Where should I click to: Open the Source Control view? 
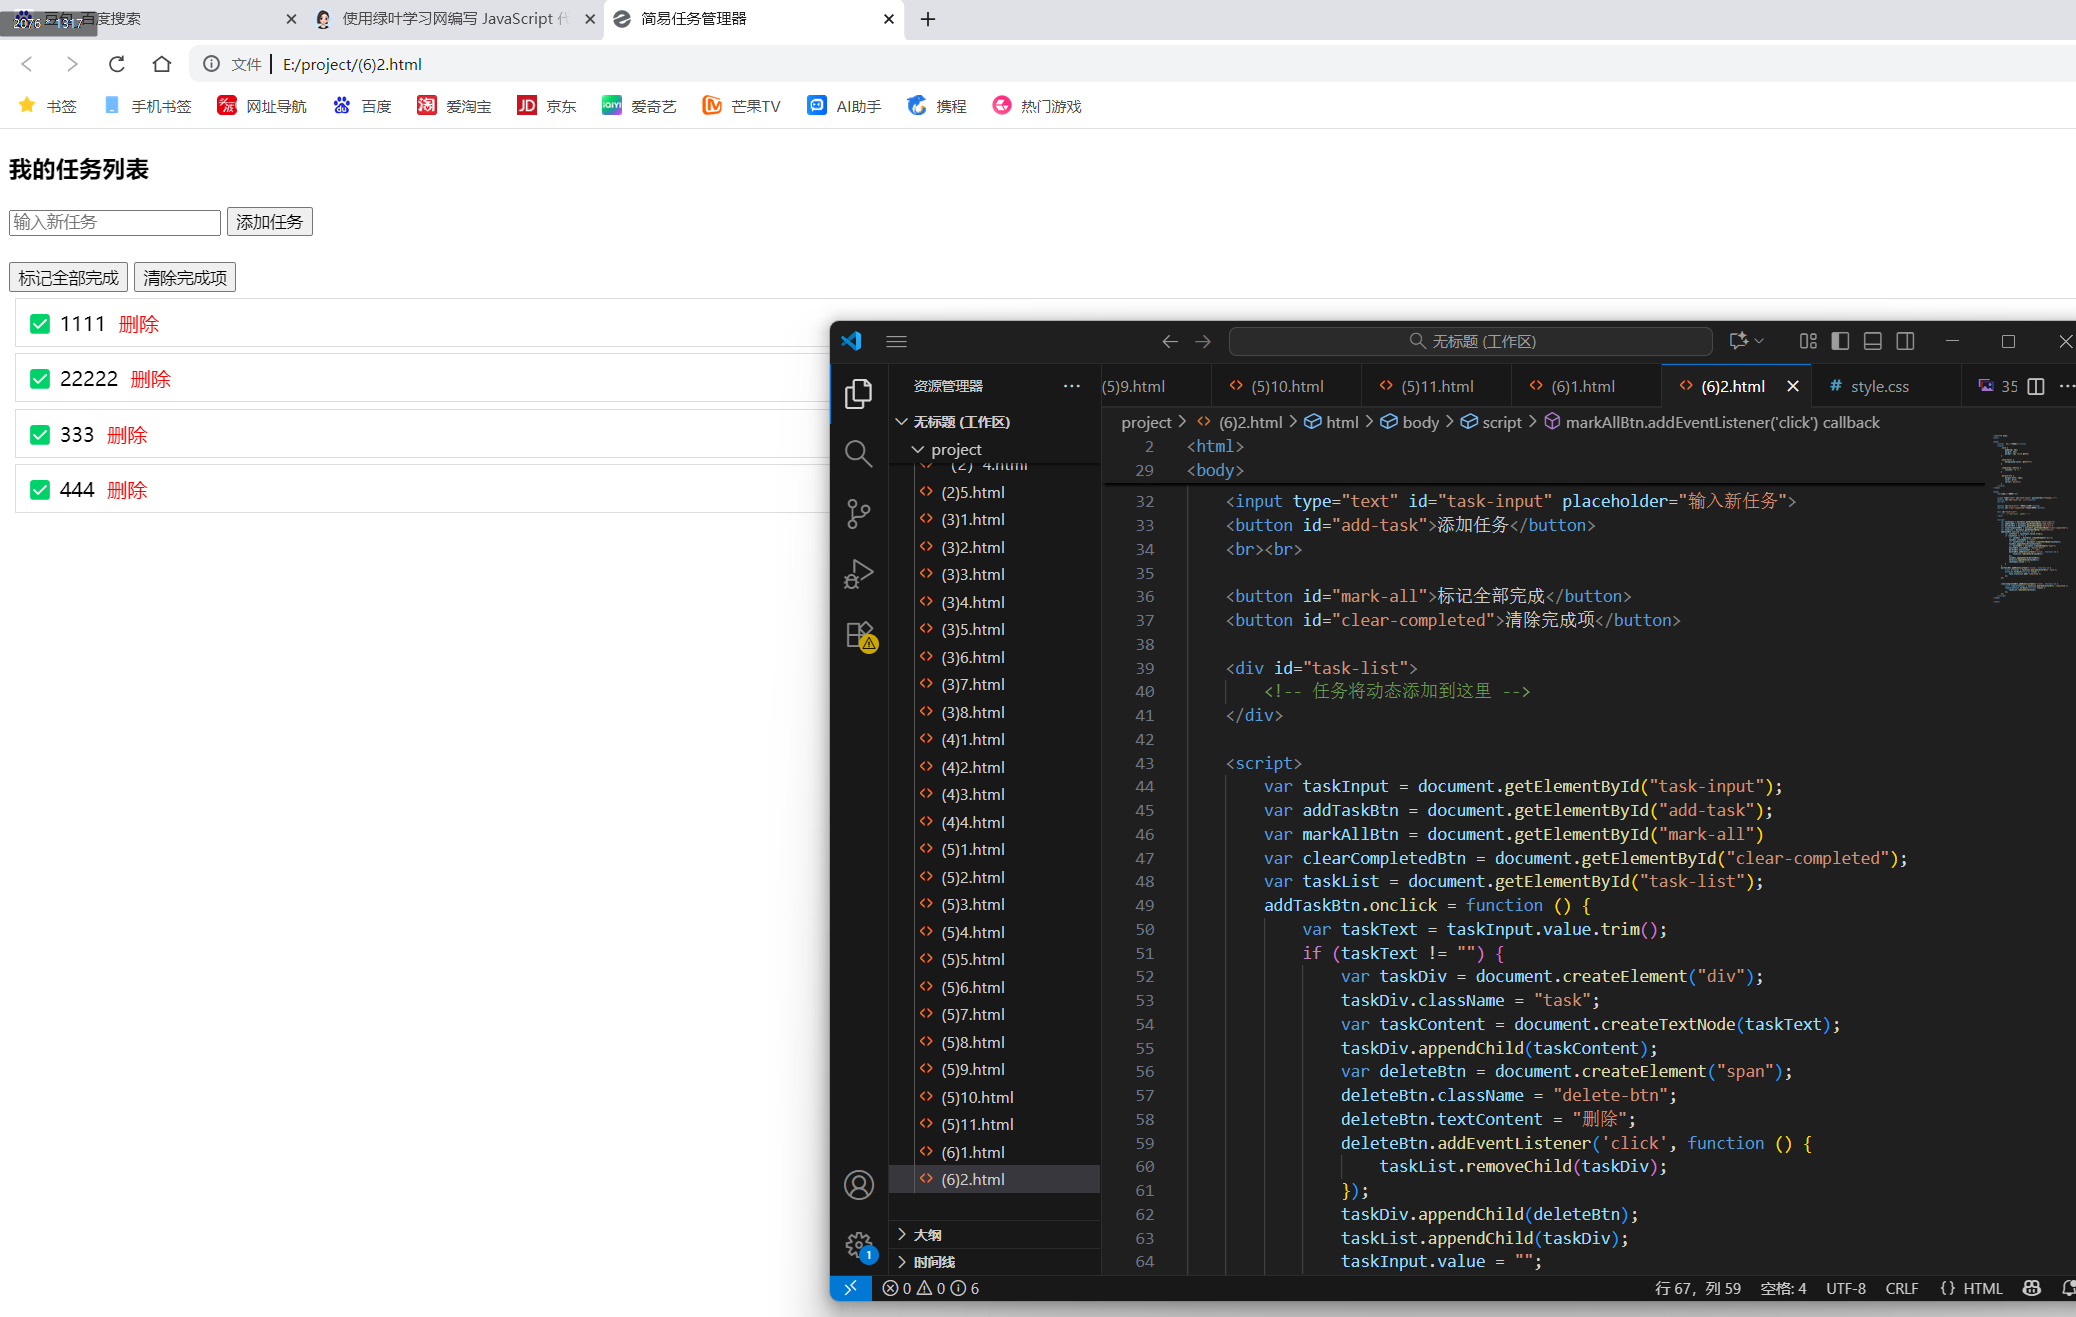(x=858, y=514)
